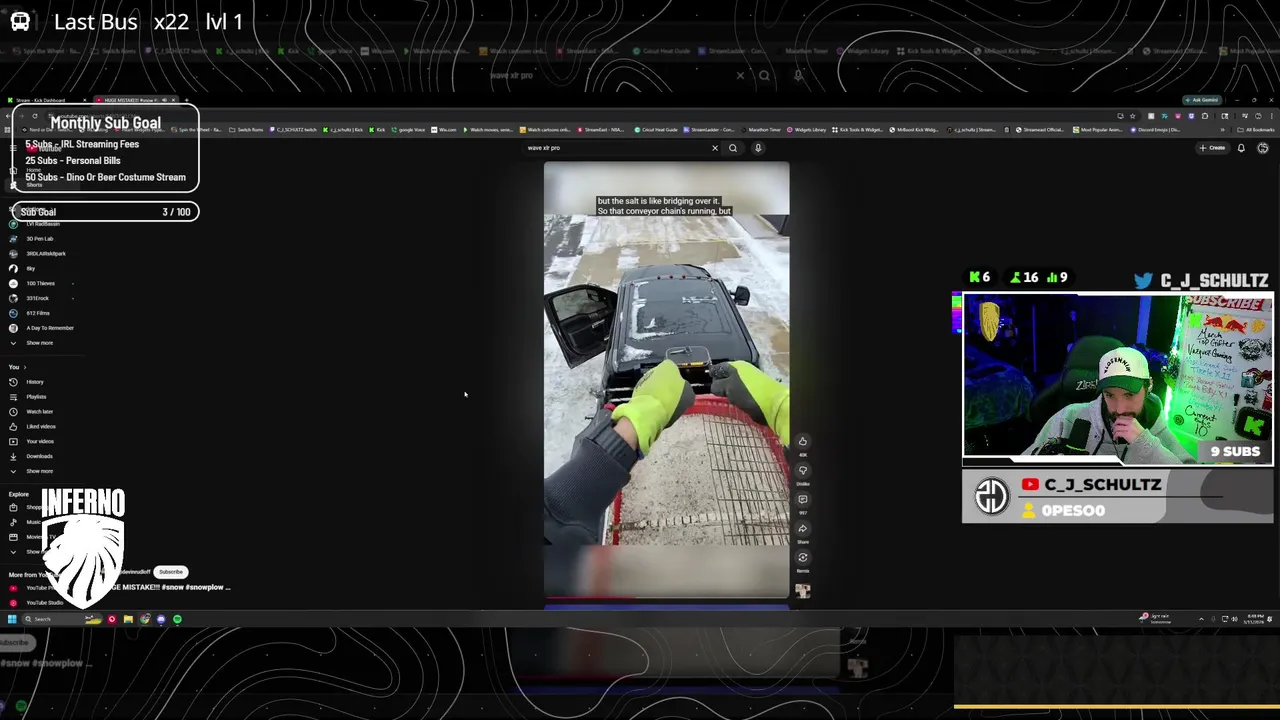Open the YouTube account avatar menu
The height and width of the screenshot is (720, 1280).
tap(1263, 148)
